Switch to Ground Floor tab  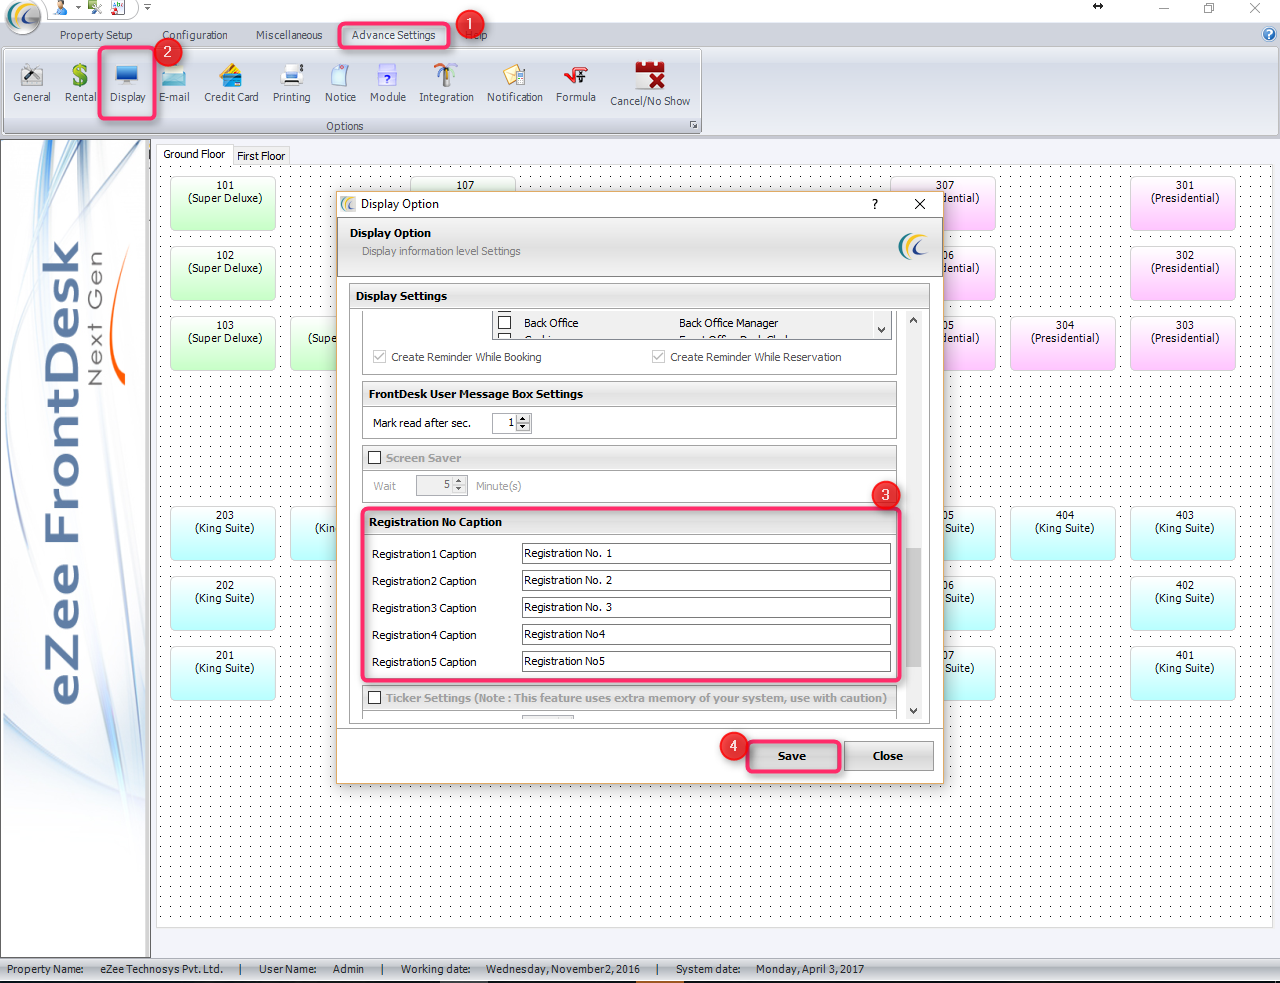(194, 154)
